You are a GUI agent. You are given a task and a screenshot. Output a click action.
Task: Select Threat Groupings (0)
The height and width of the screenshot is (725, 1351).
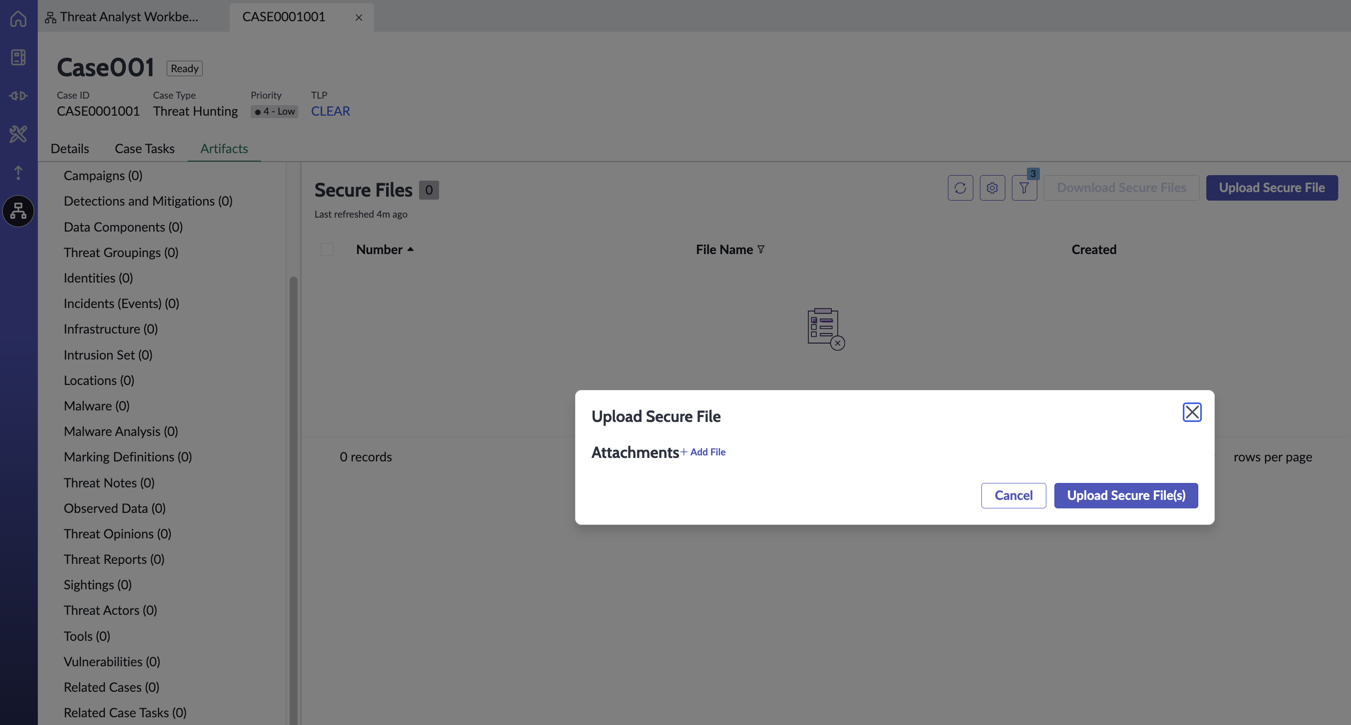121,252
